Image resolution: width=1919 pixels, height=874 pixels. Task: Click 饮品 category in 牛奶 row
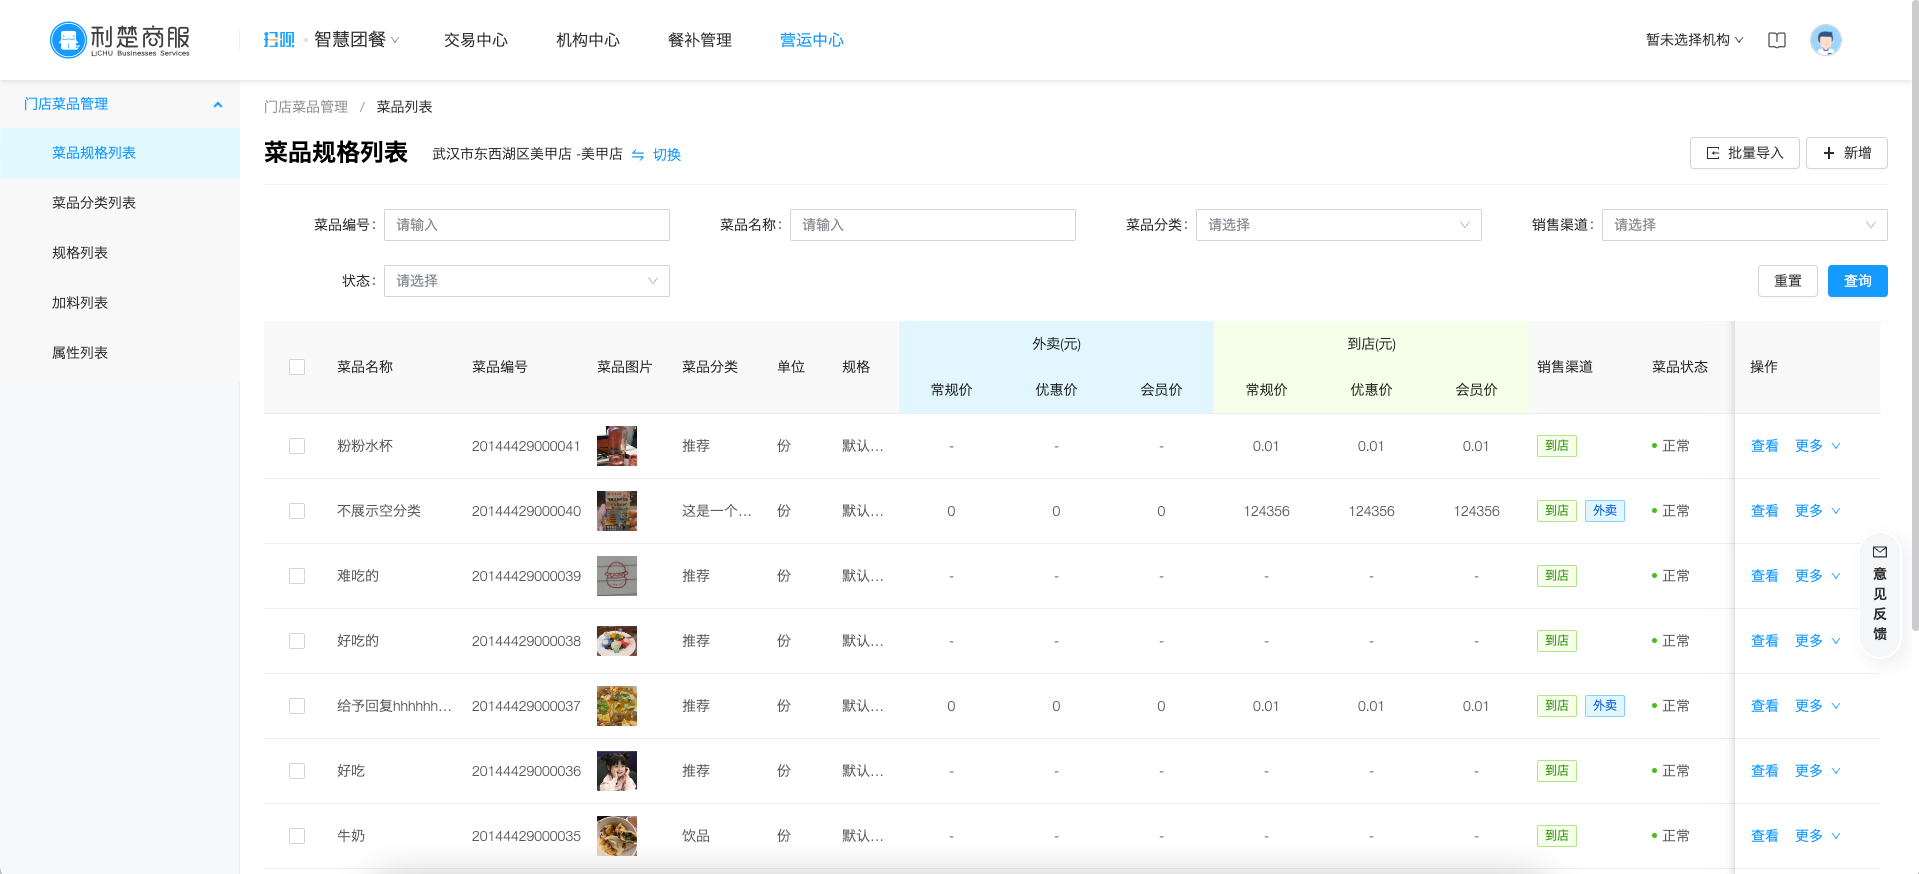pos(696,836)
